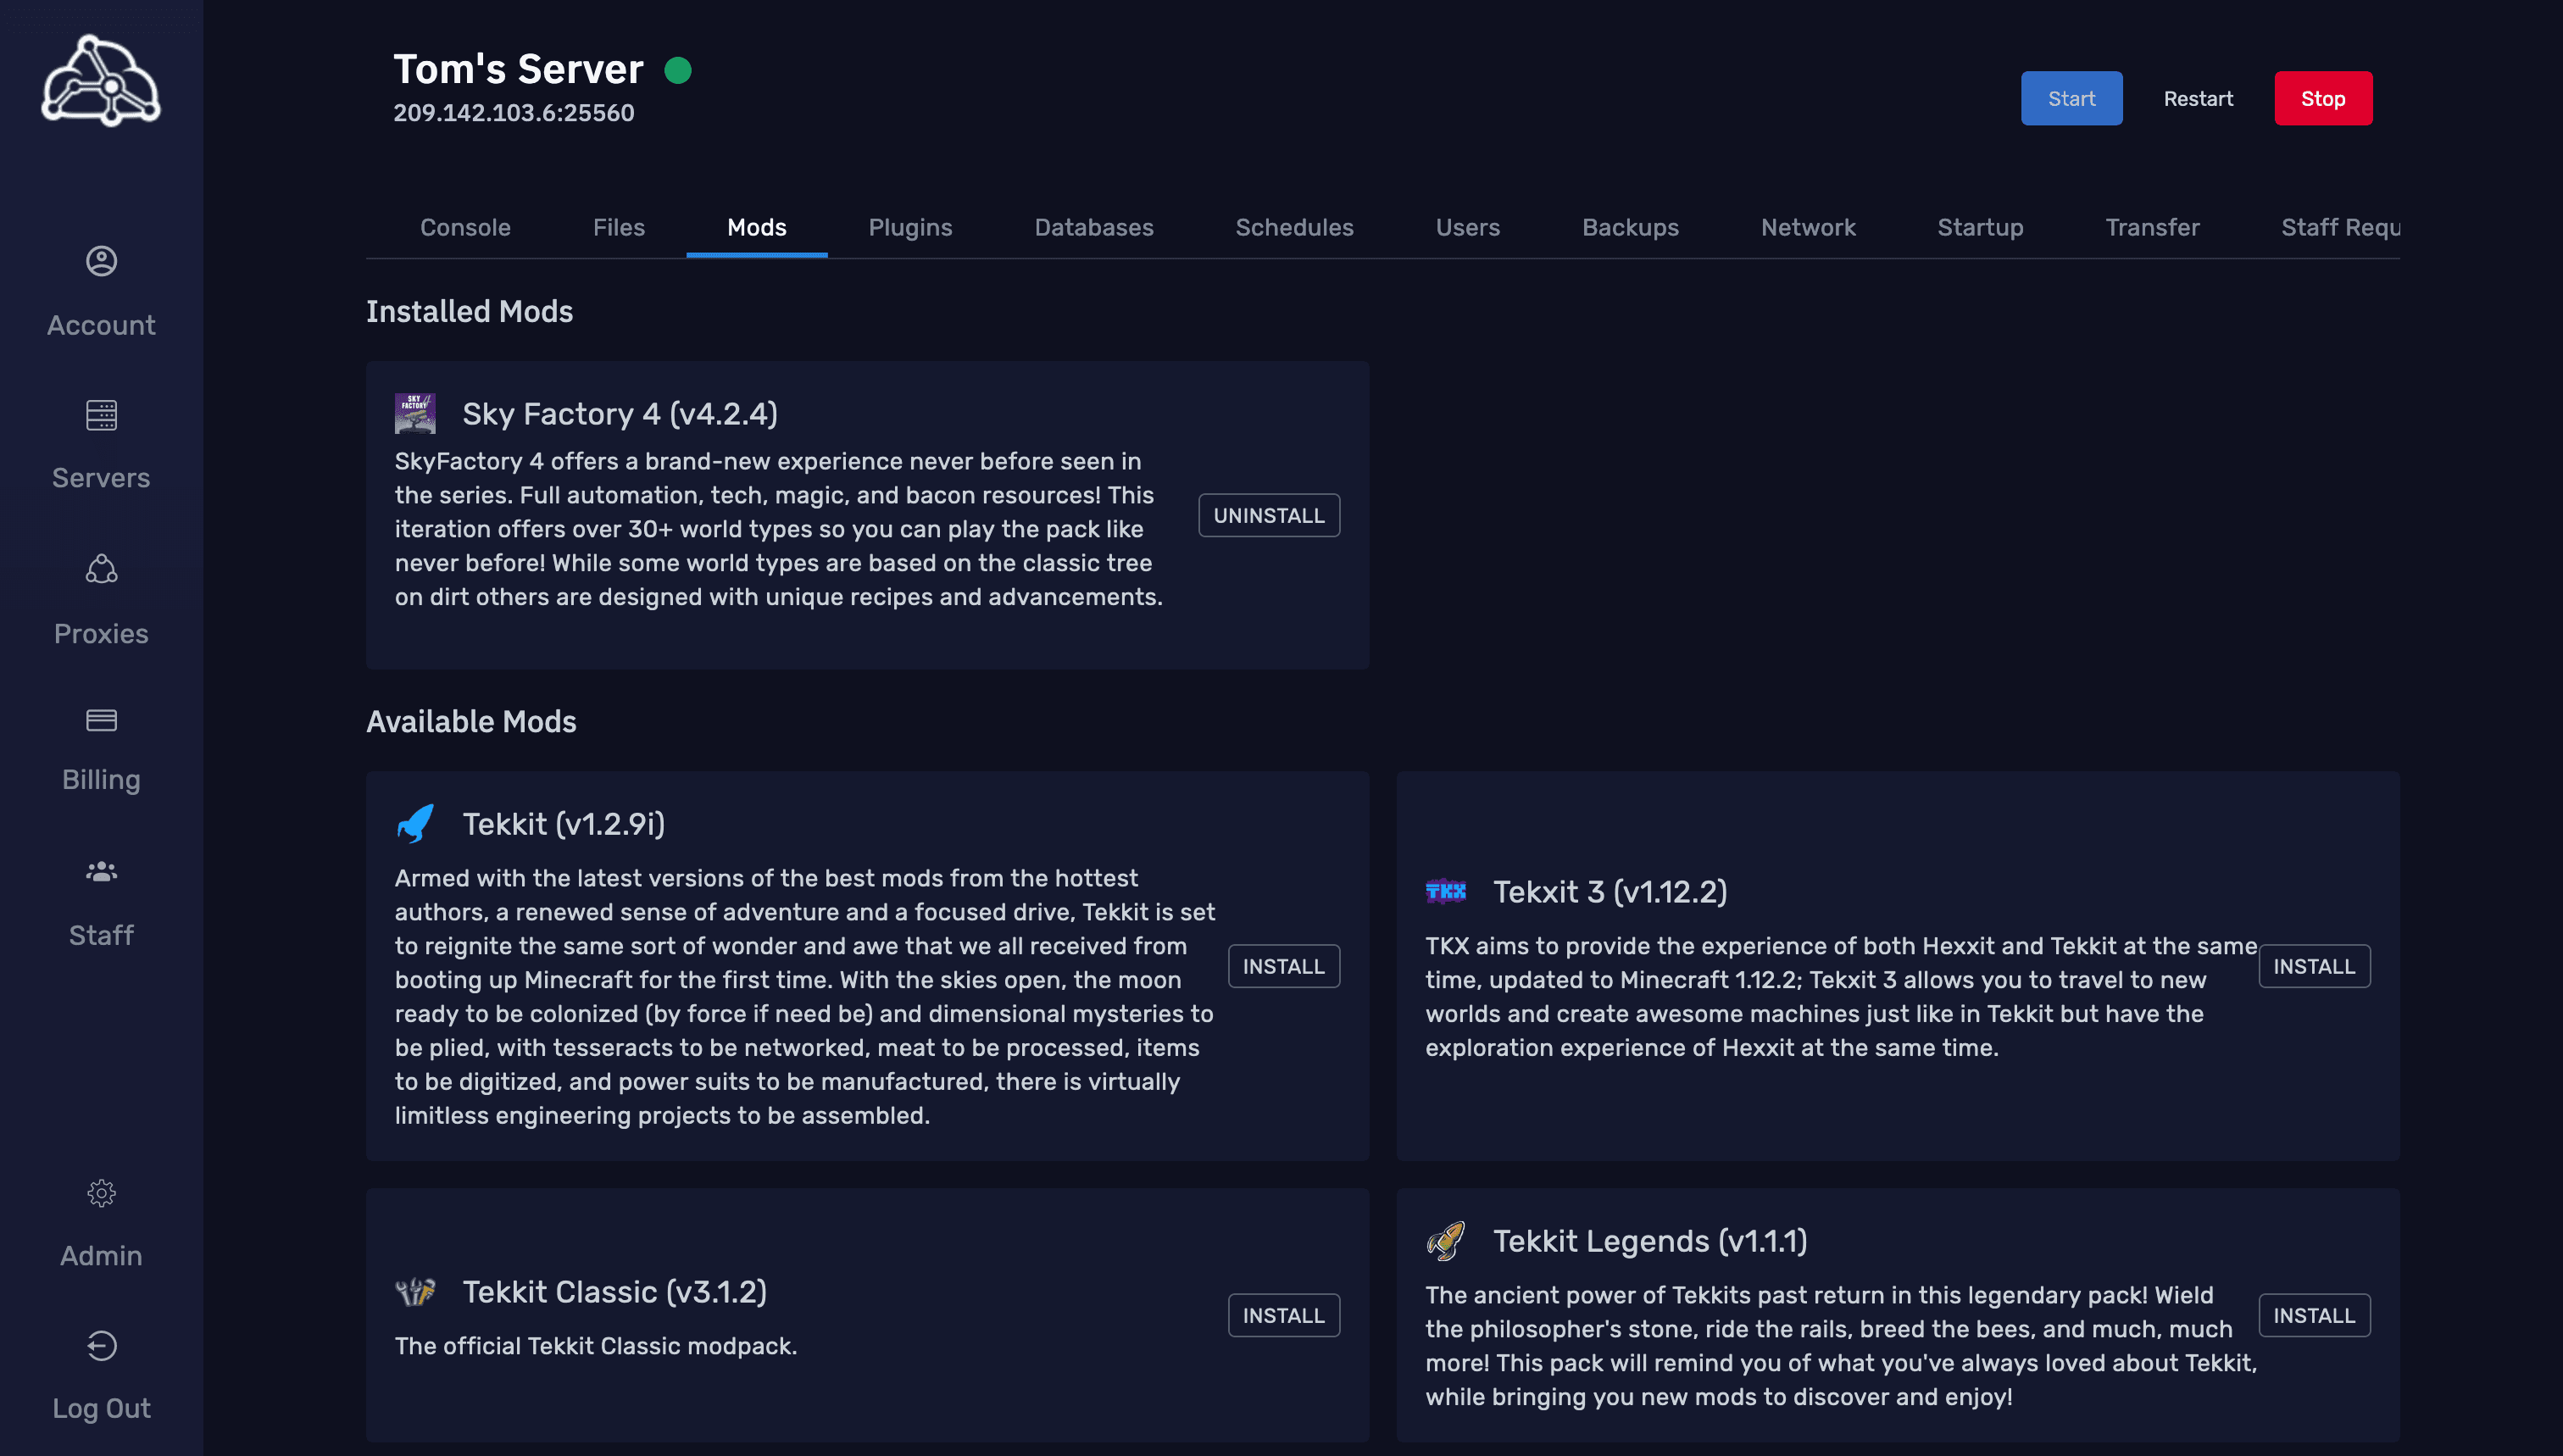The height and width of the screenshot is (1456, 2563).
Task: Click the Stop button for Tom's Server
Action: tap(2324, 98)
